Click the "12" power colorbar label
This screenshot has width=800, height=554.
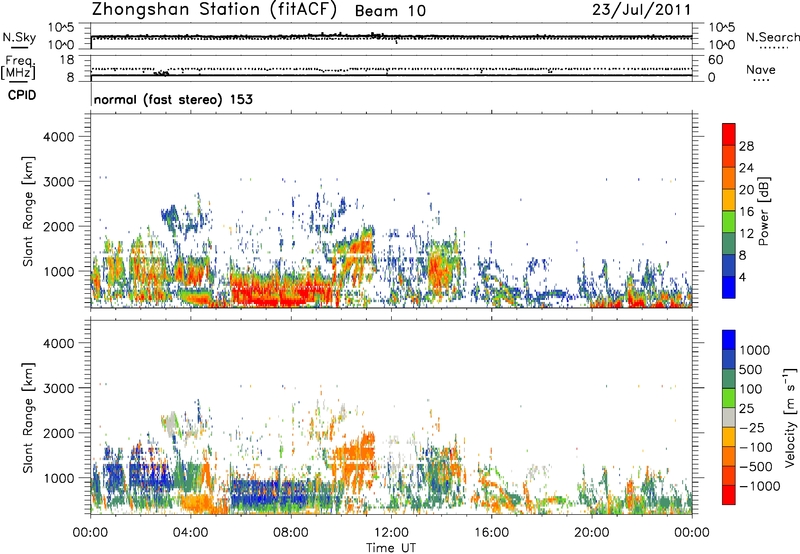pos(746,234)
